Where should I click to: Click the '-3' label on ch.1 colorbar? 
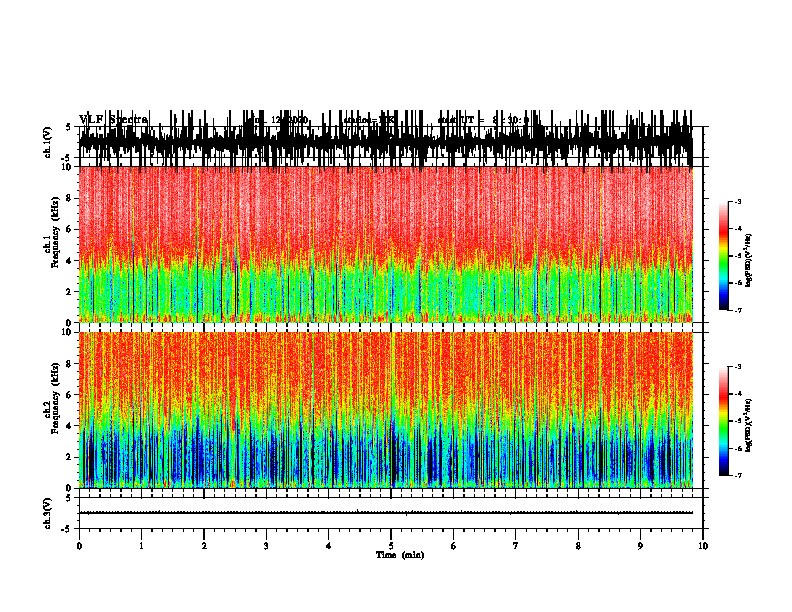tap(738, 201)
